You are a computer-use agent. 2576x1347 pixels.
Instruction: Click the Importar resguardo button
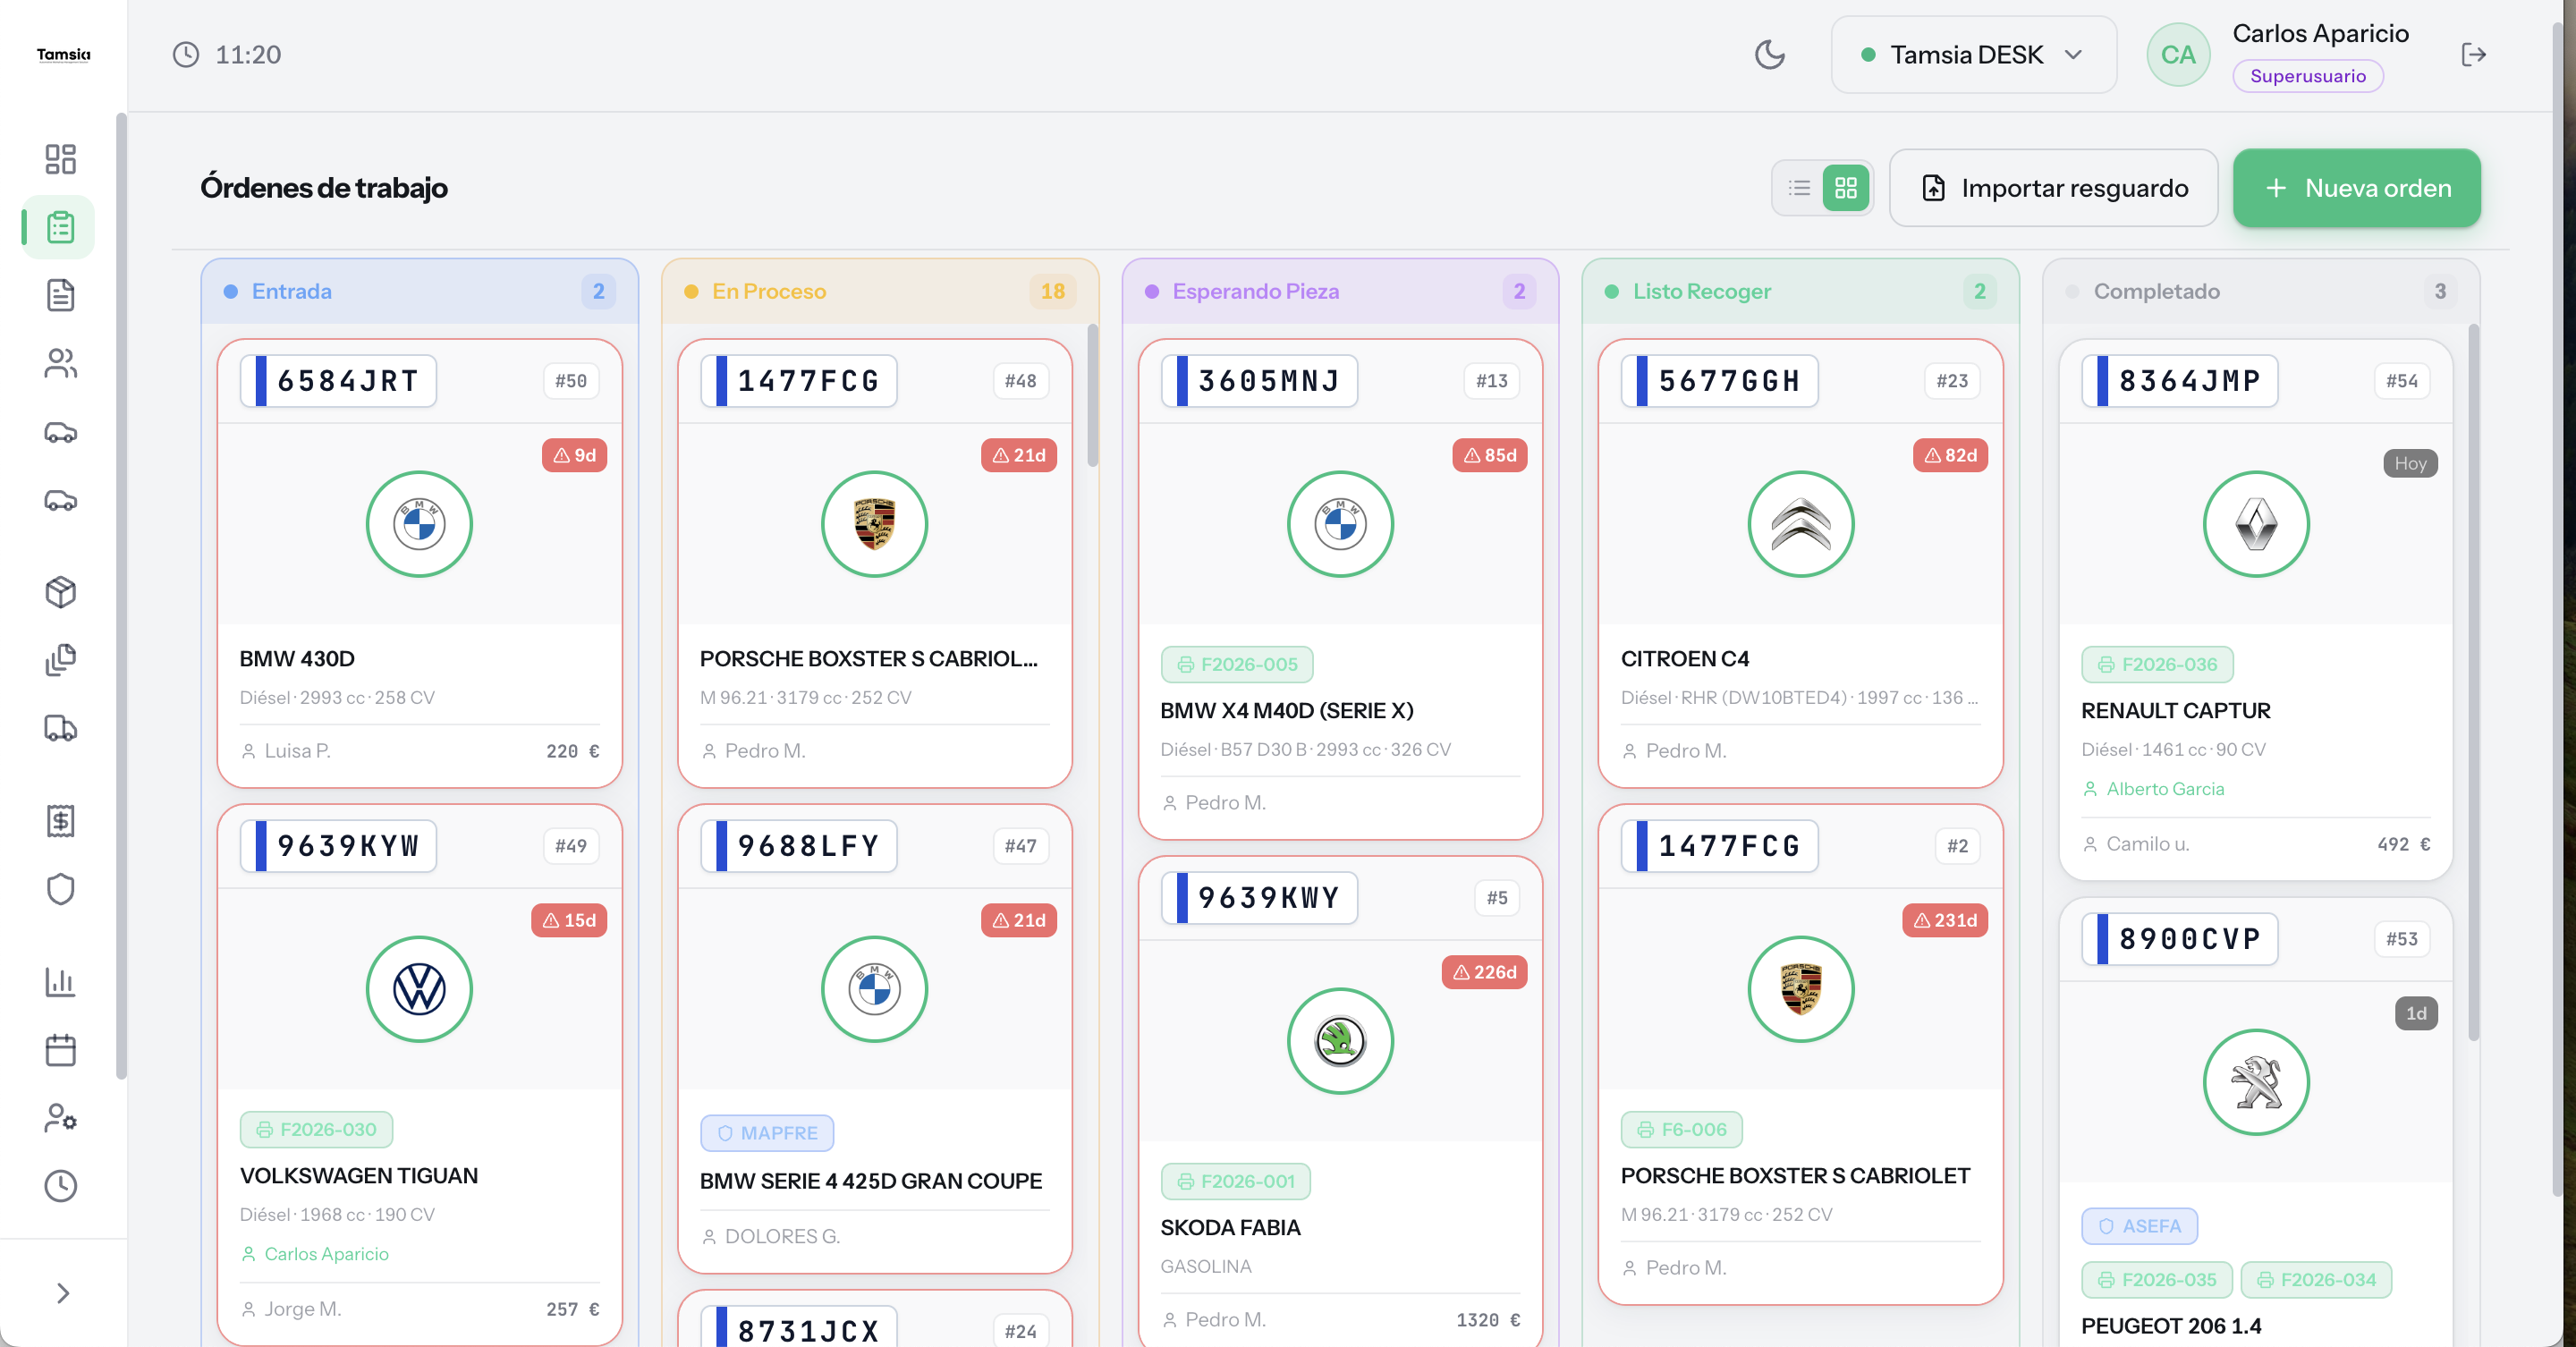pyautogui.click(x=2053, y=188)
